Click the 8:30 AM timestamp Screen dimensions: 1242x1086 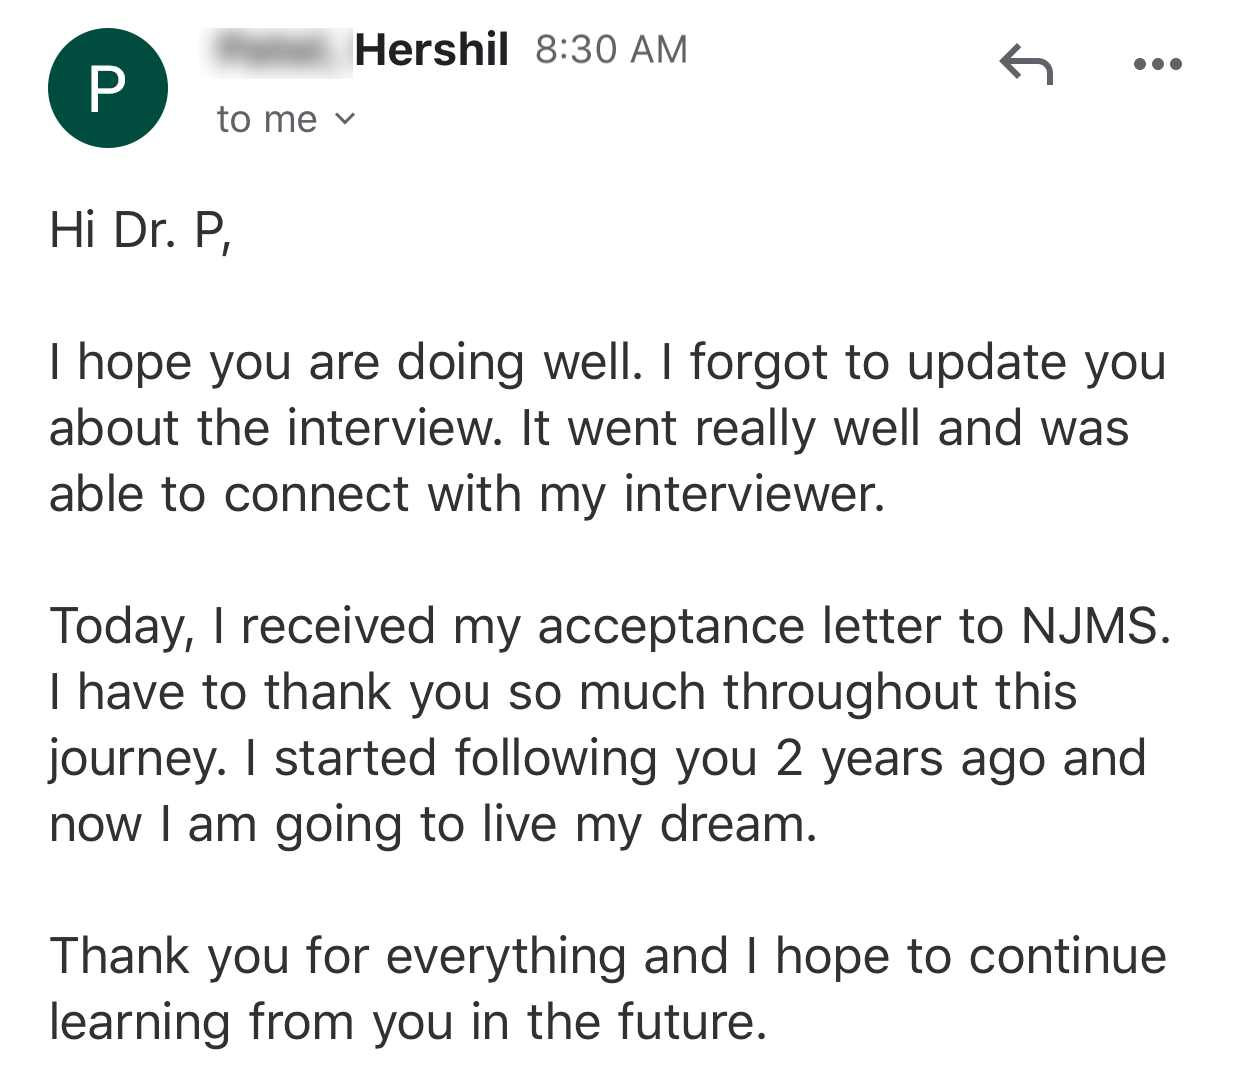611,50
